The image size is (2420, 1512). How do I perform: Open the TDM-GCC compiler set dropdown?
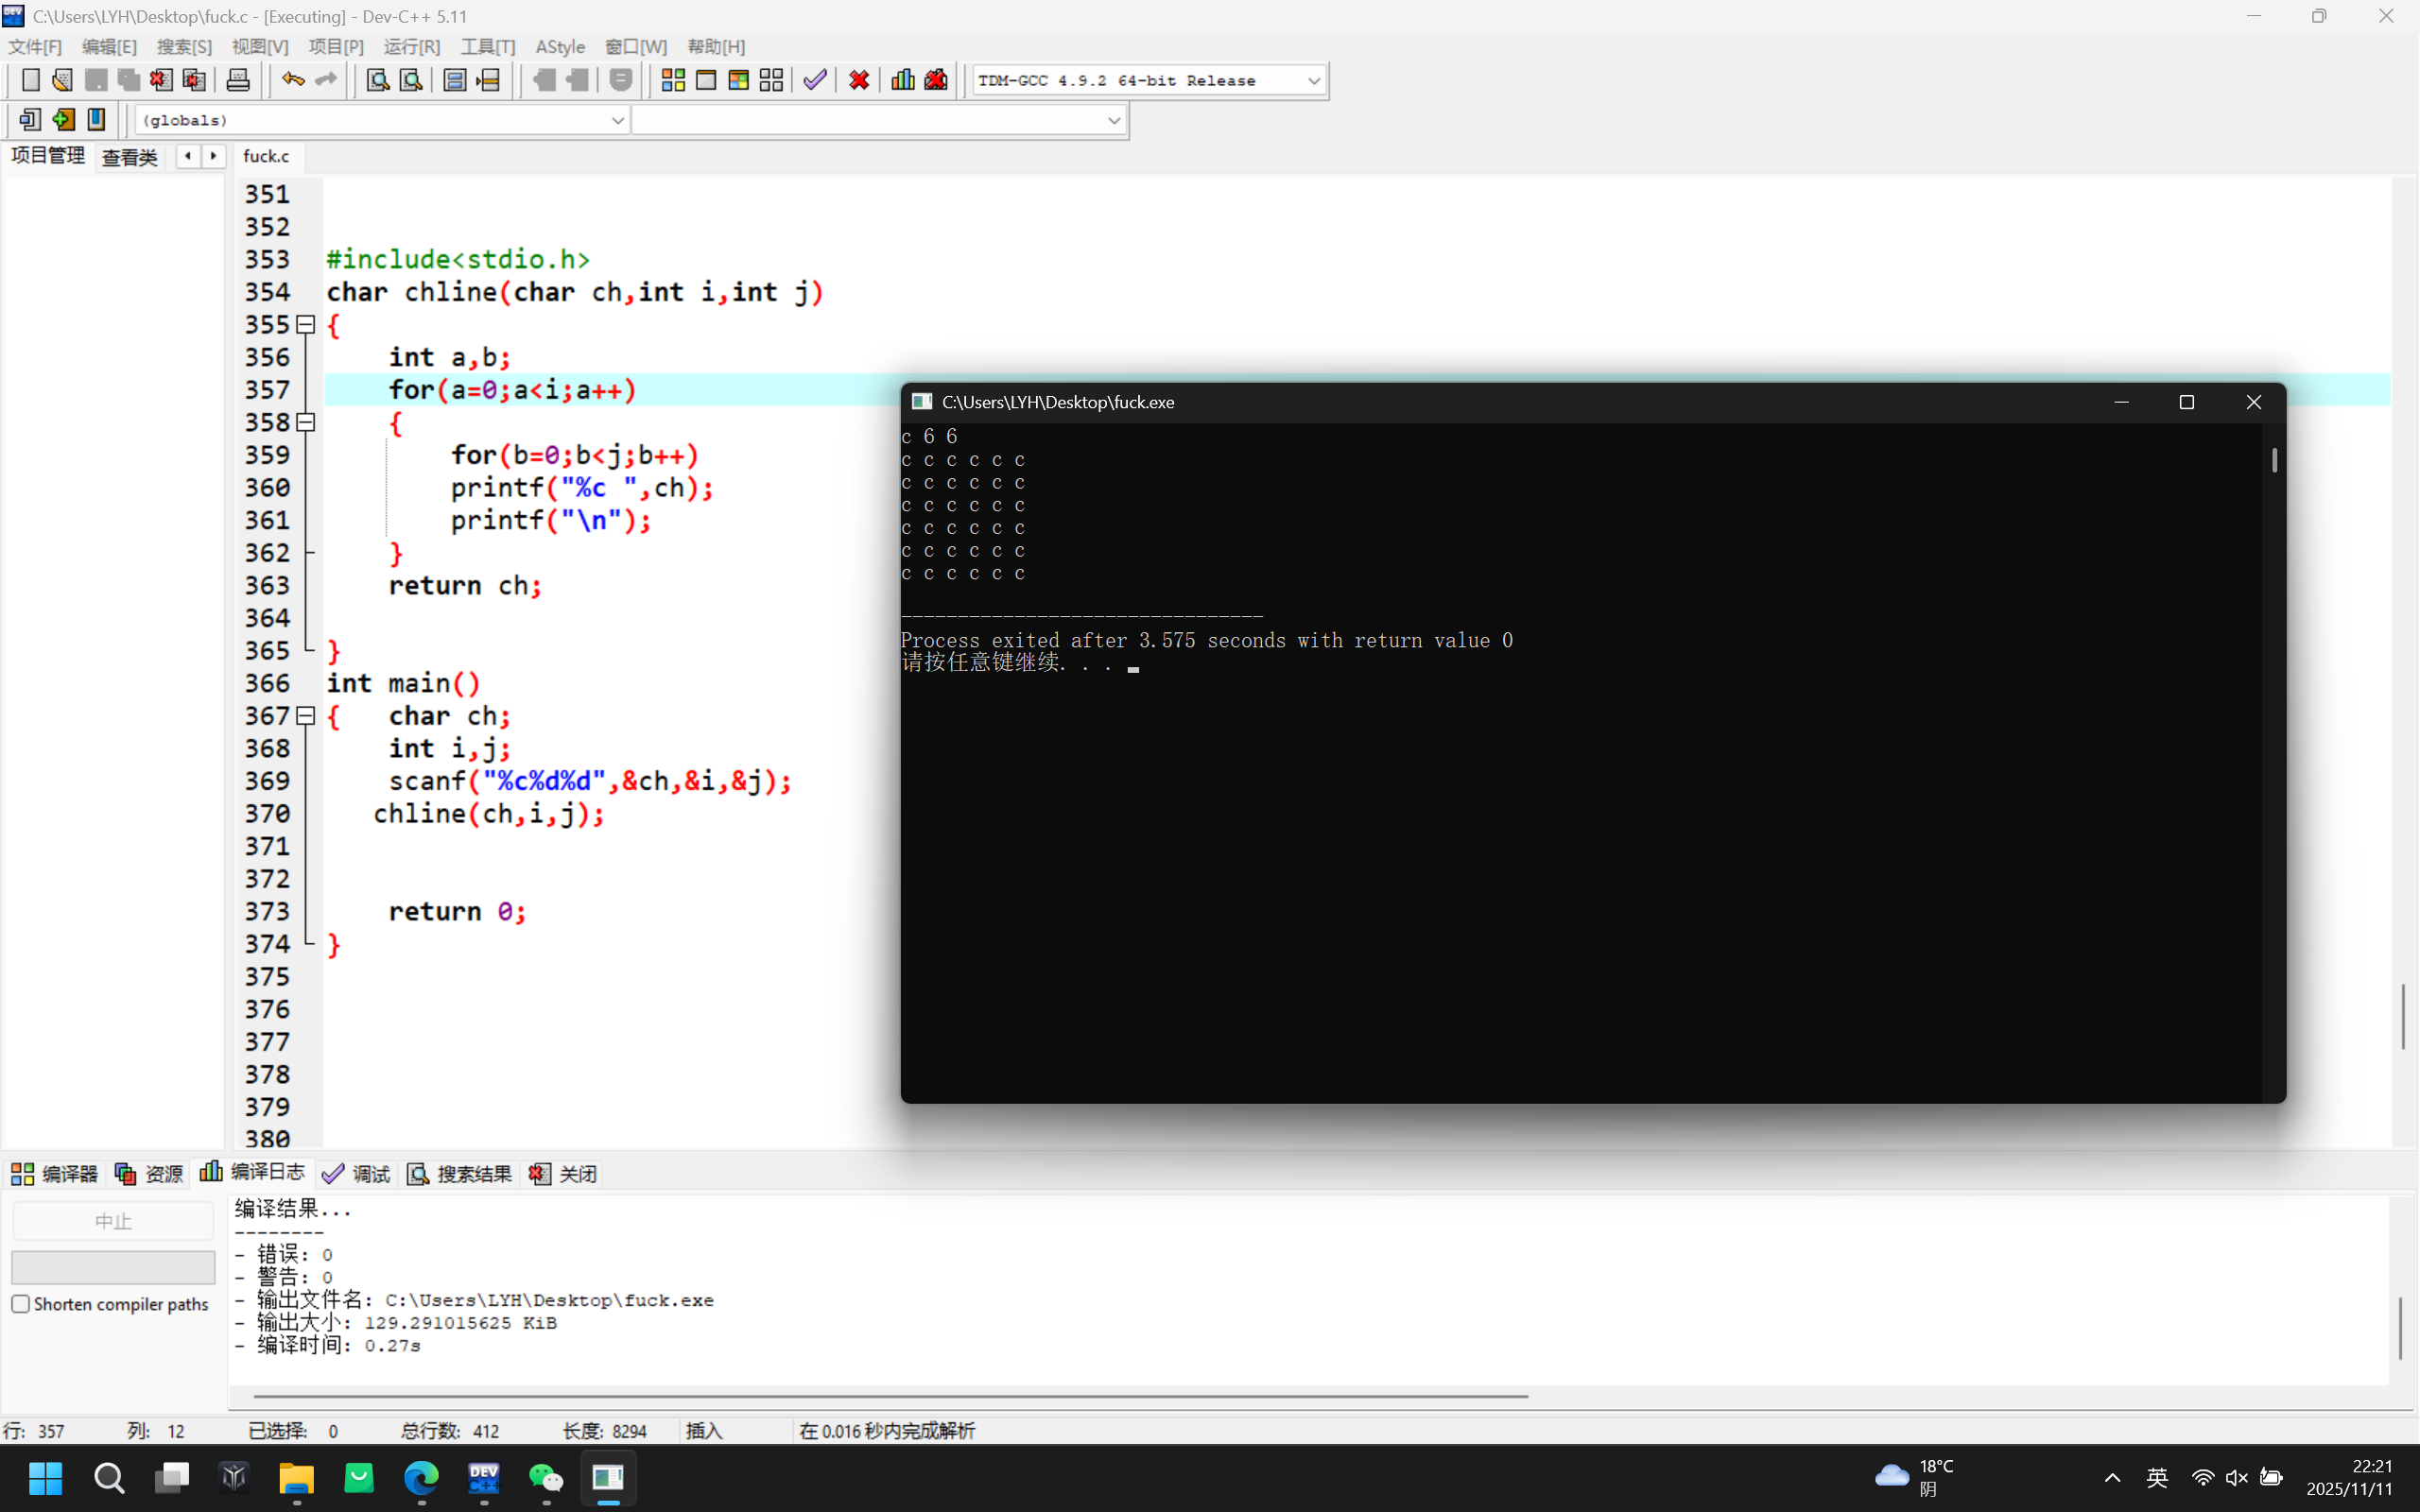(x=1313, y=80)
